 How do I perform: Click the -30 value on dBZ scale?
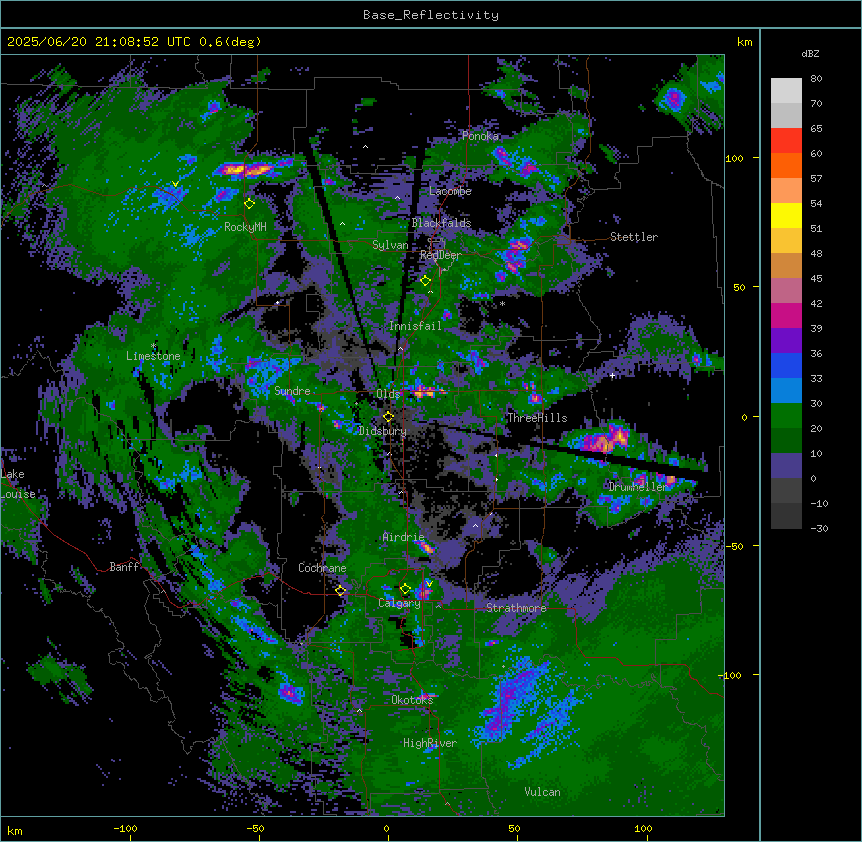[x=819, y=528]
